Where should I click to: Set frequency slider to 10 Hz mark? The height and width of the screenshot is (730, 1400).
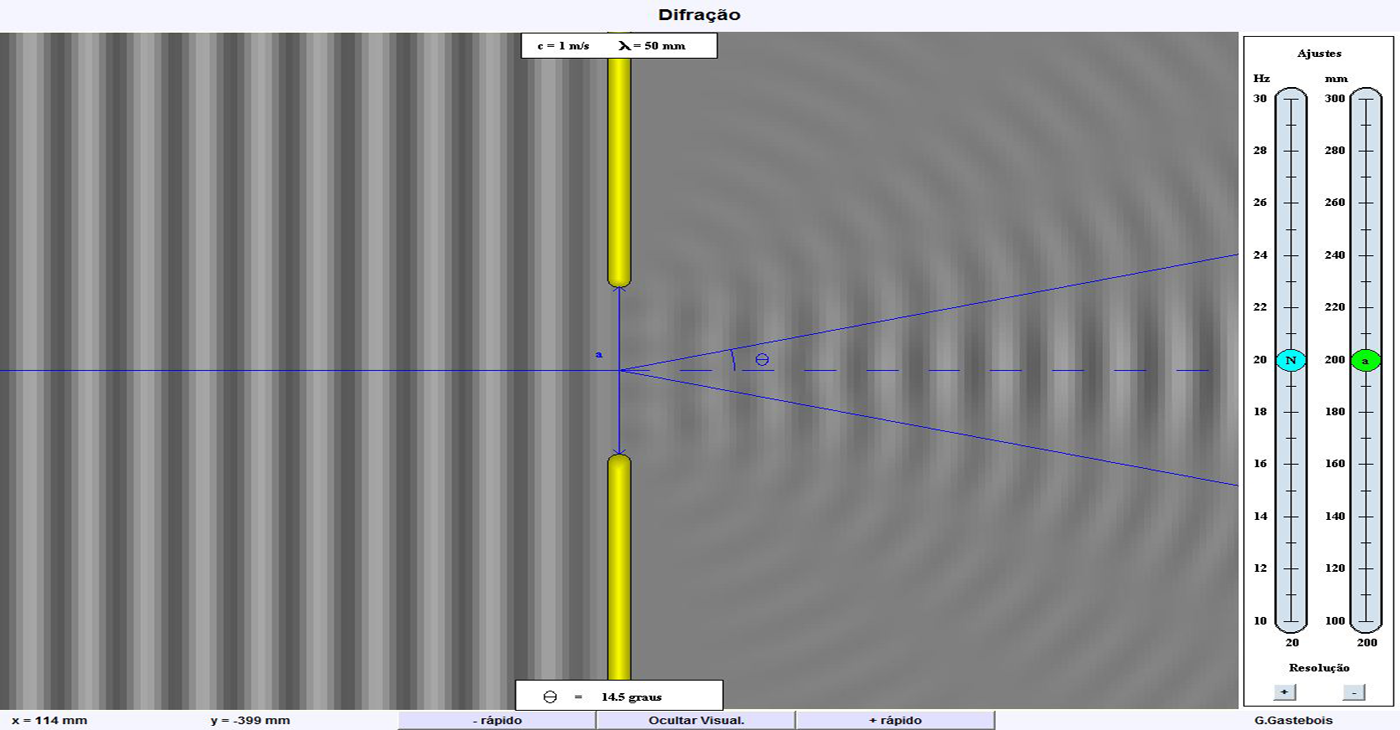pos(1291,621)
